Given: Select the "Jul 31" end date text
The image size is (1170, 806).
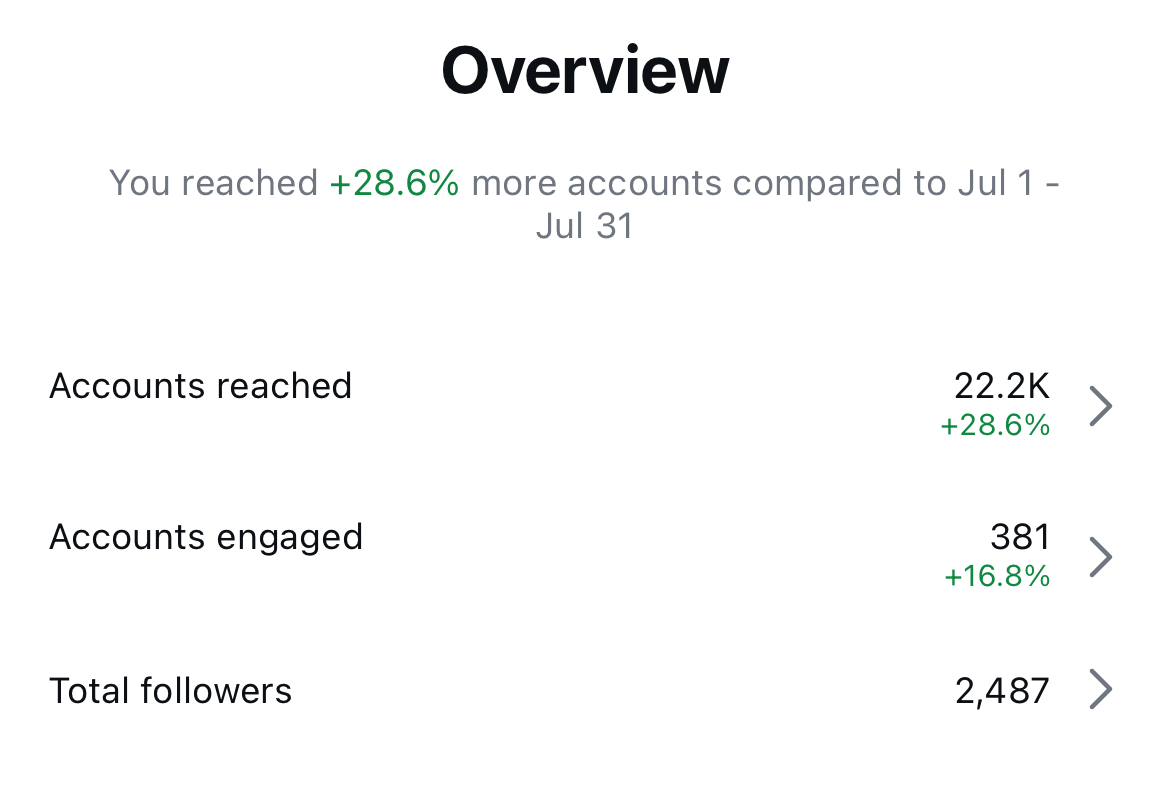Looking at the screenshot, I should tap(585, 226).
